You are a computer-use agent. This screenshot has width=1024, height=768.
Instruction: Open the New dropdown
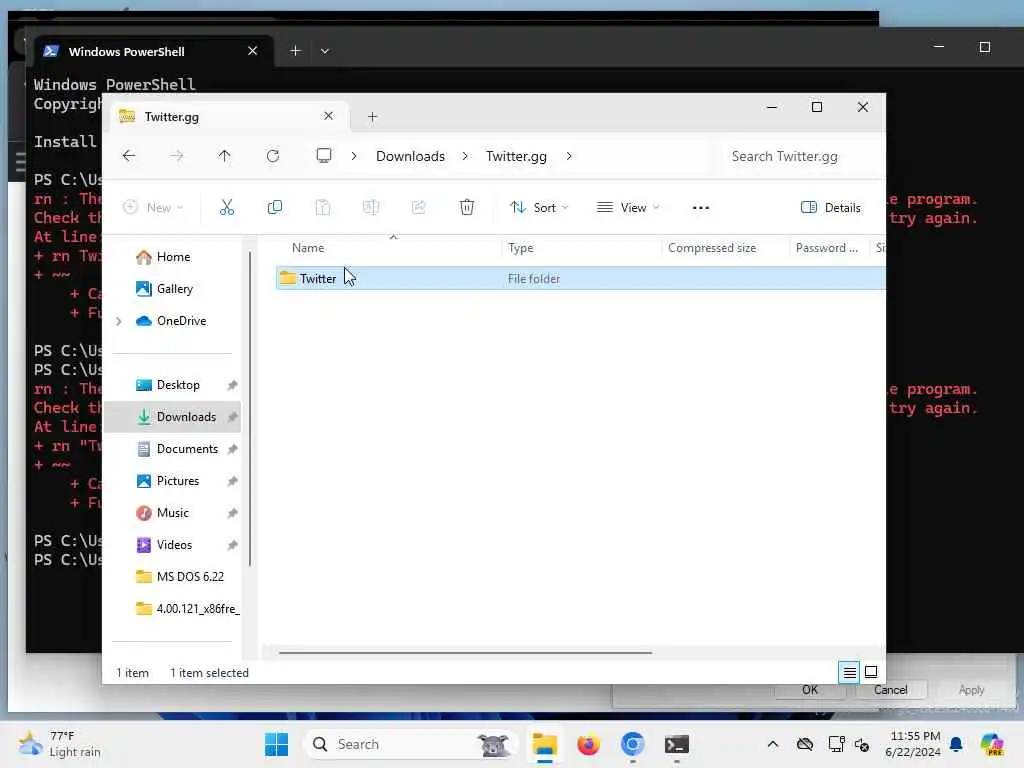(x=153, y=208)
